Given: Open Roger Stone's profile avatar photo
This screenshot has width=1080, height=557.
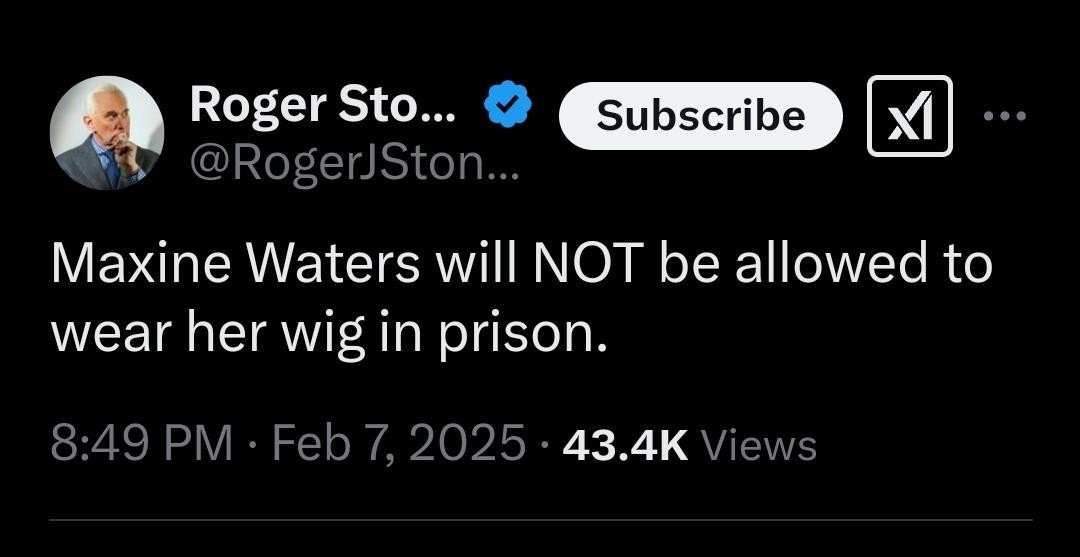Looking at the screenshot, I should 107,133.
